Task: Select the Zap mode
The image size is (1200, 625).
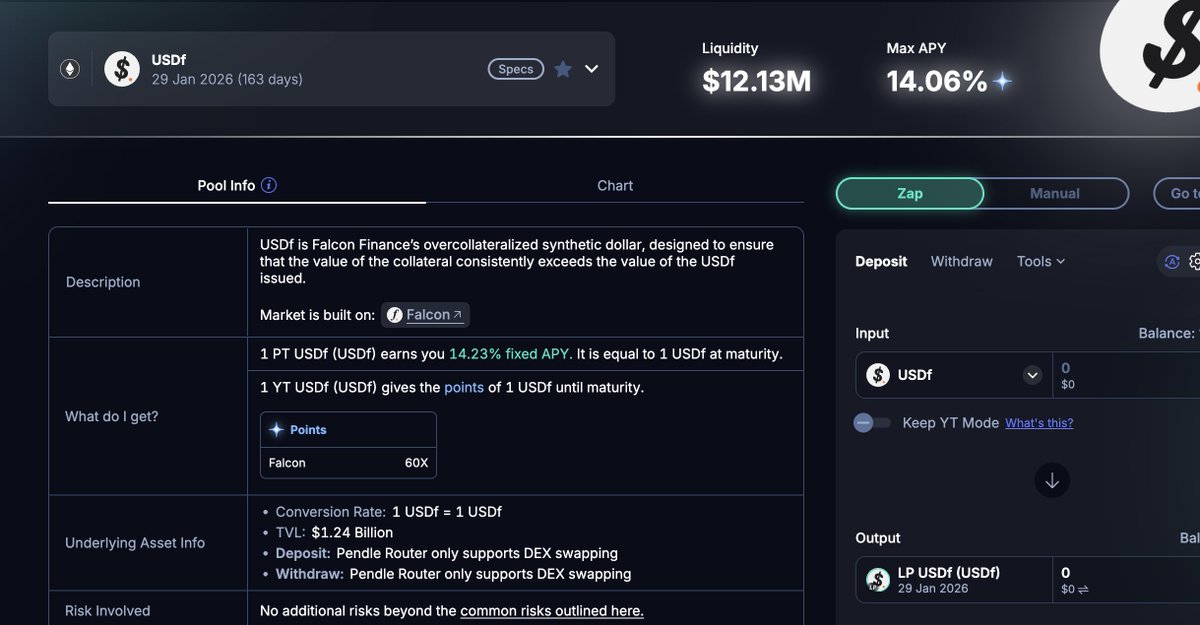Action: pyautogui.click(x=910, y=193)
